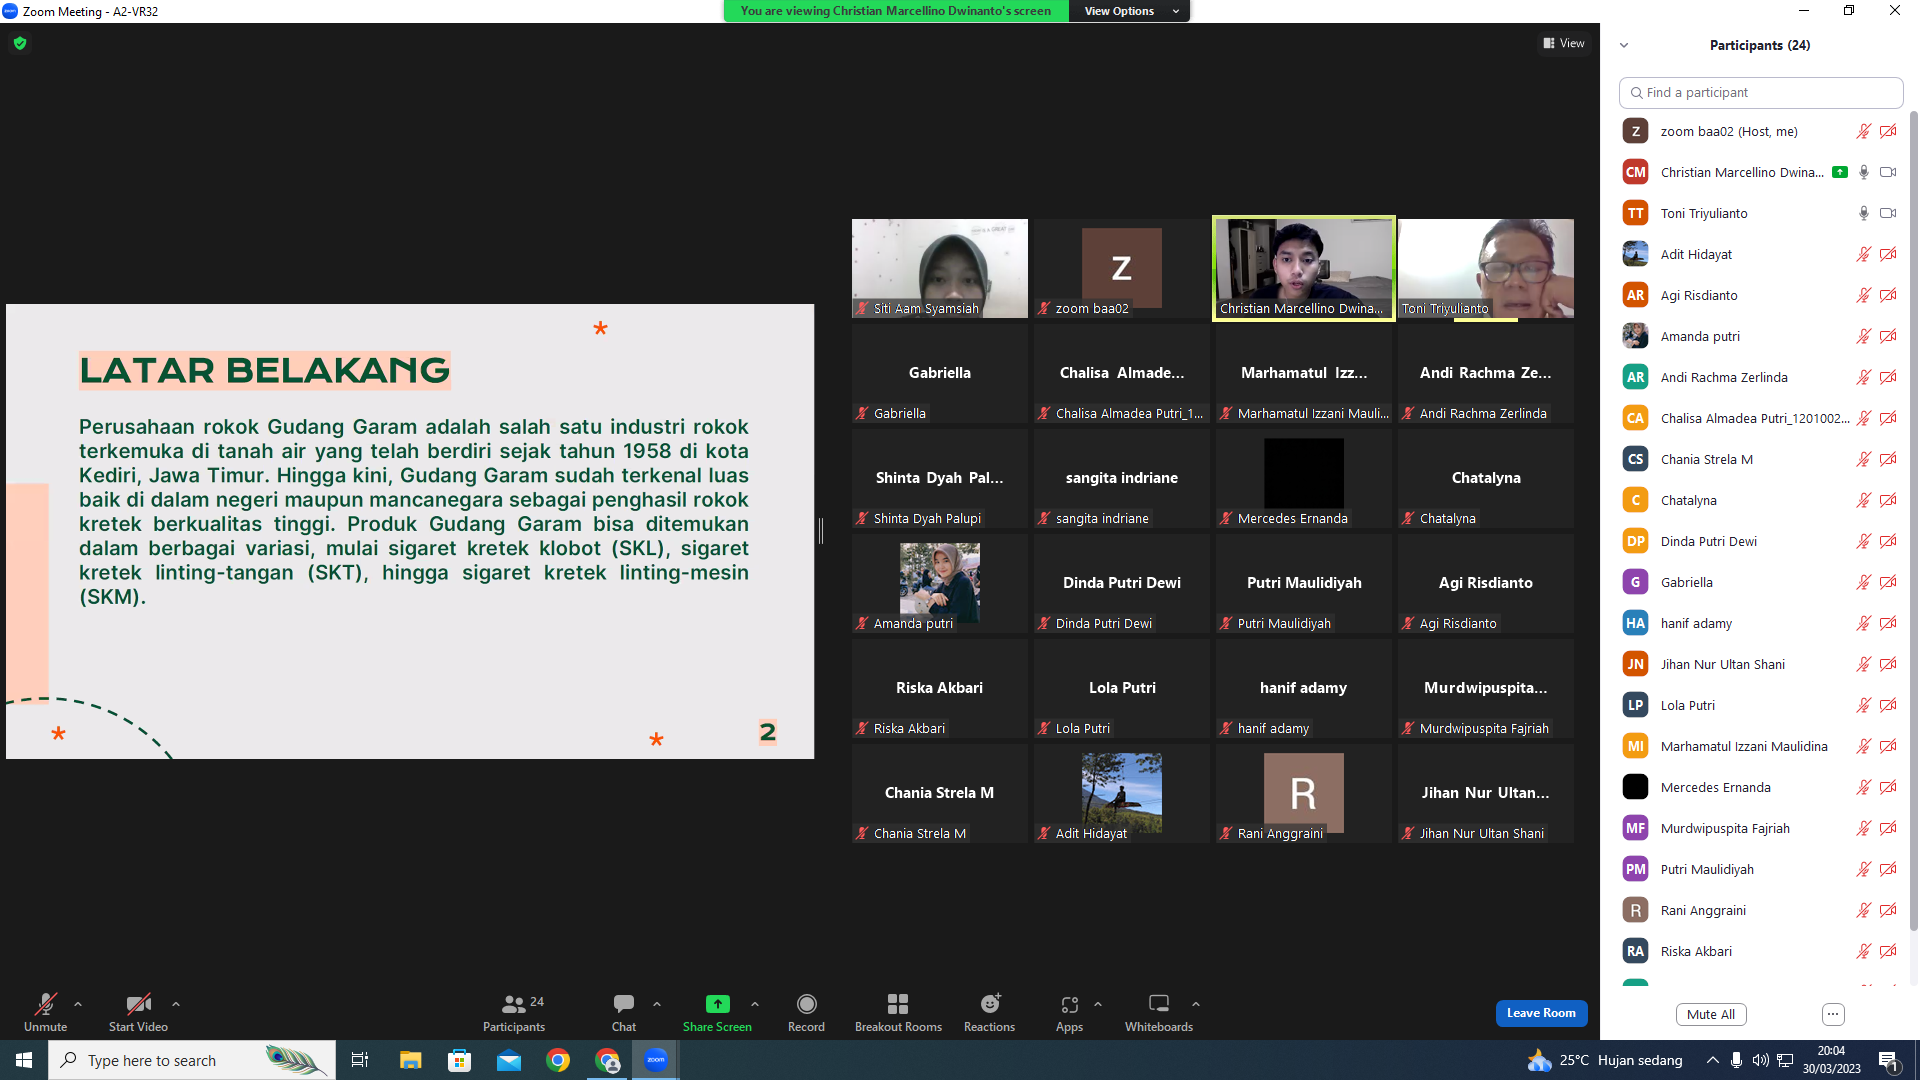The width and height of the screenshot is (1920, 1080).
Task: Select Dinda Putri Dewi in the participants list
Action: (x=1761, y=541)
